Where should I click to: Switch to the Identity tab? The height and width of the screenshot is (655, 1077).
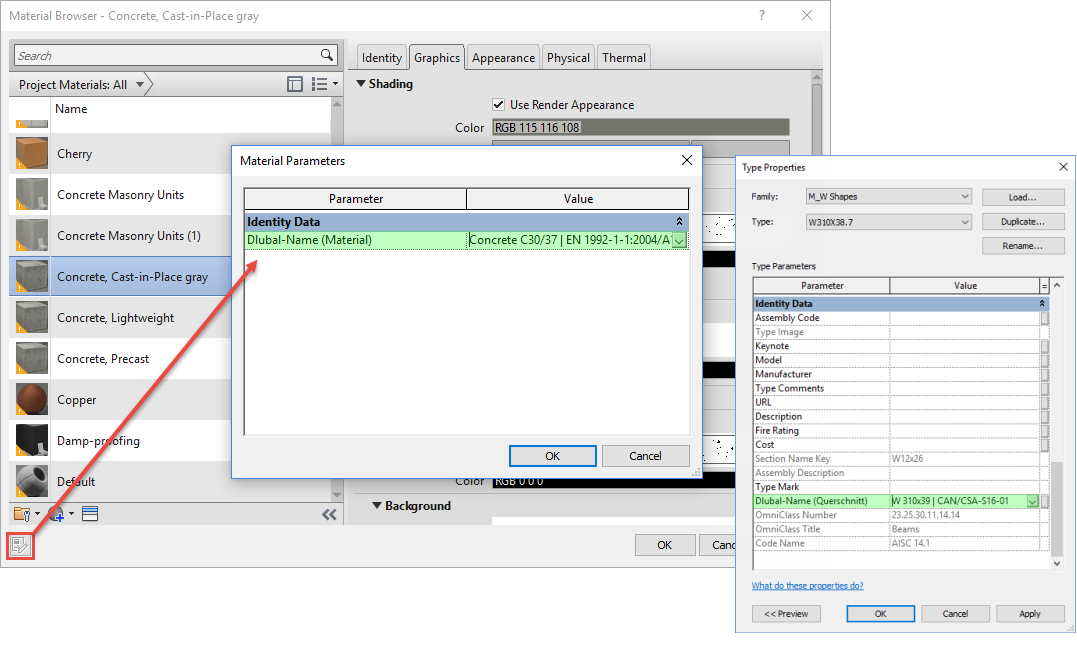[x=382, y=58]
